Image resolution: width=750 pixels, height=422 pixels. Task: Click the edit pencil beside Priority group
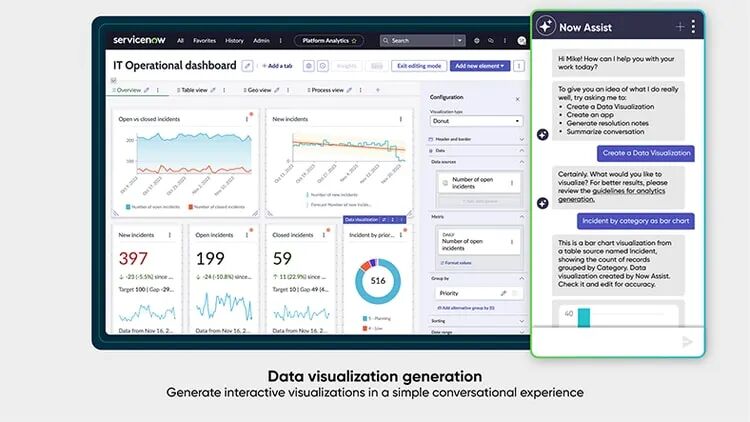pos(504,293)
